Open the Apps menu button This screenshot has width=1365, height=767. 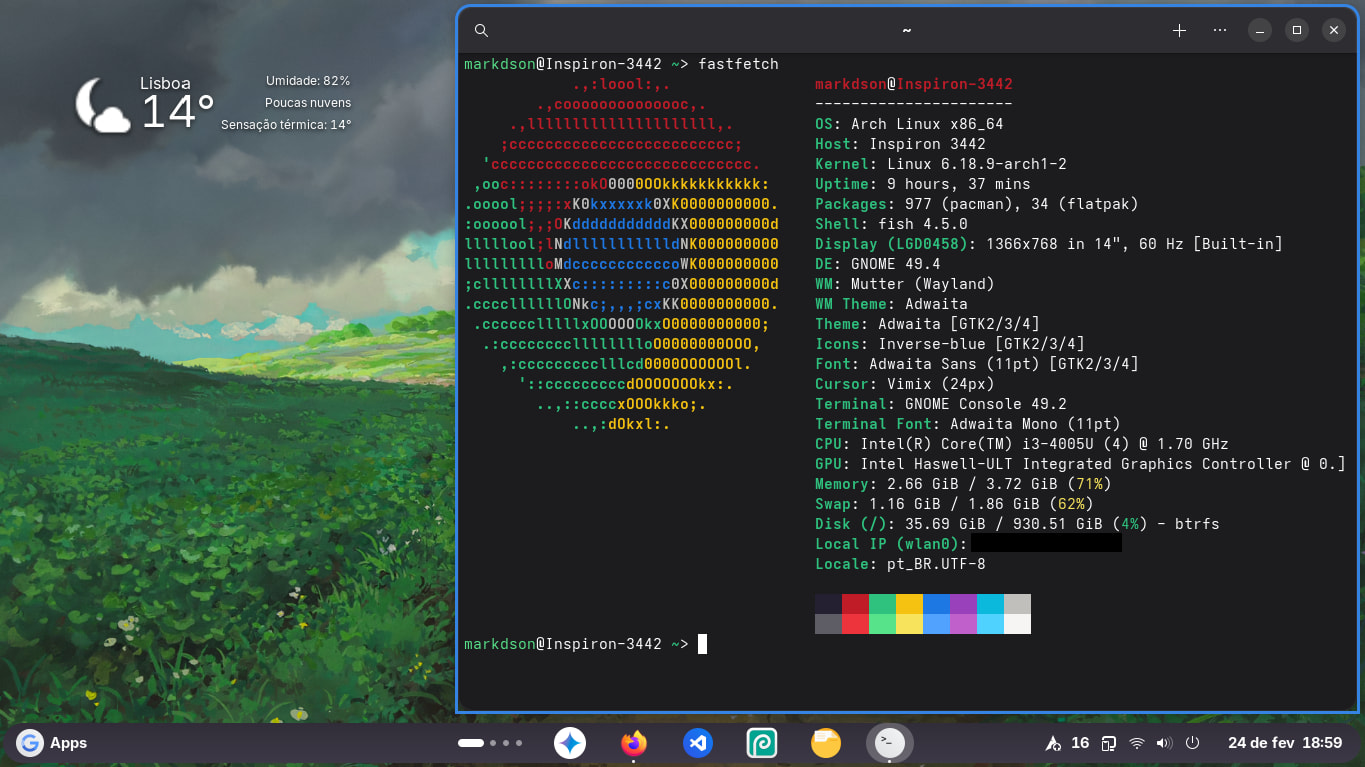click(x=53, y=743)
